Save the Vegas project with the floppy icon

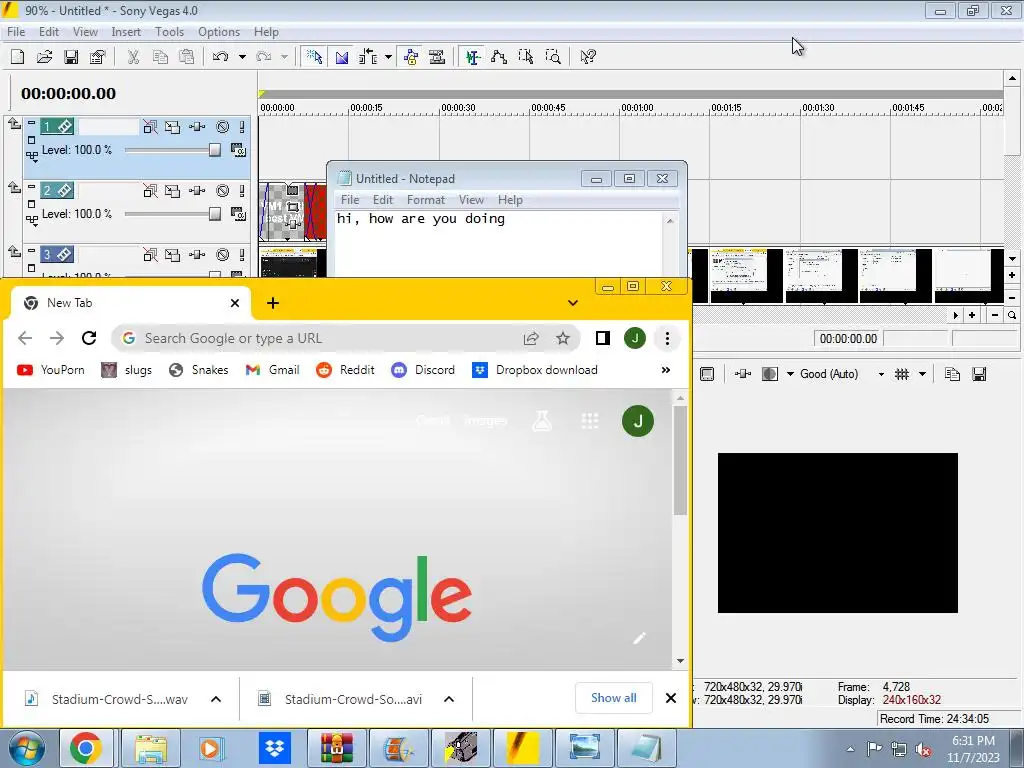(x=71, y=57)
